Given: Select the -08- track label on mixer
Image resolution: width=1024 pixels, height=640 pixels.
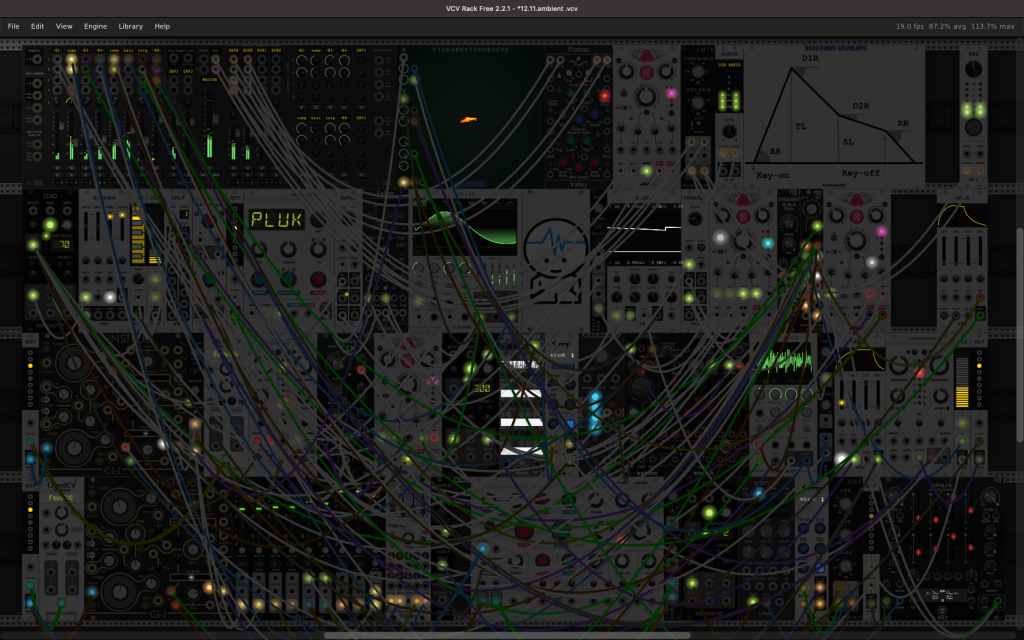Looking at the screenshot, I should (x=157, y=50).
